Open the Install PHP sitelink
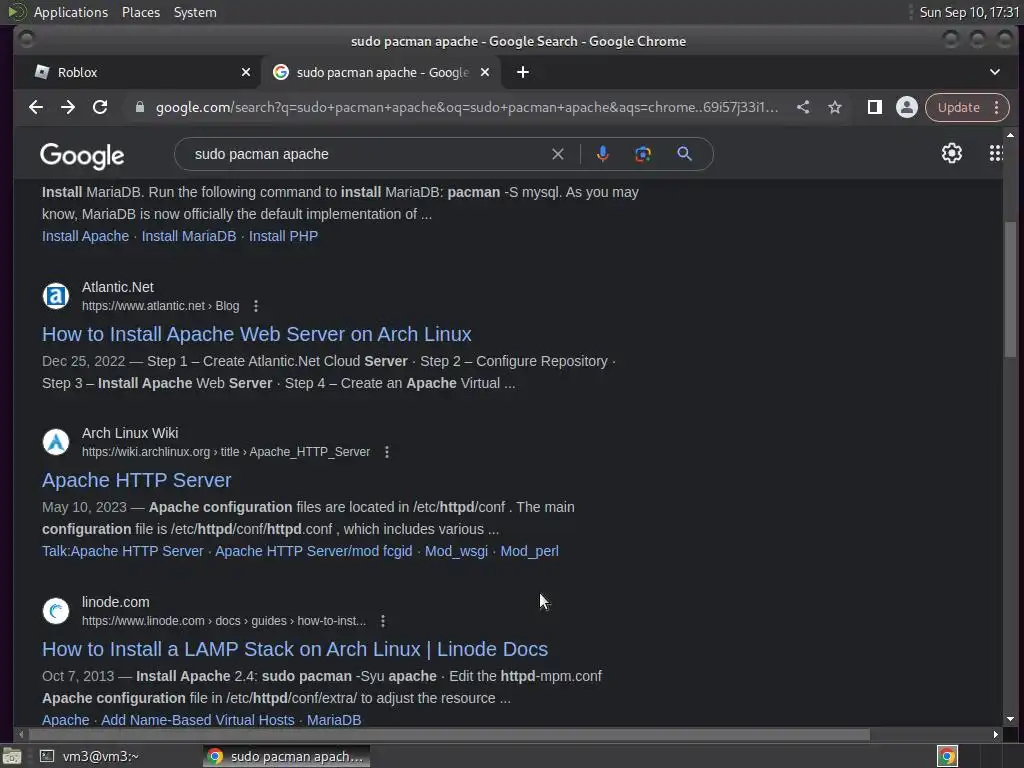This screenshot has width=1024, height=768. [283, 236]
